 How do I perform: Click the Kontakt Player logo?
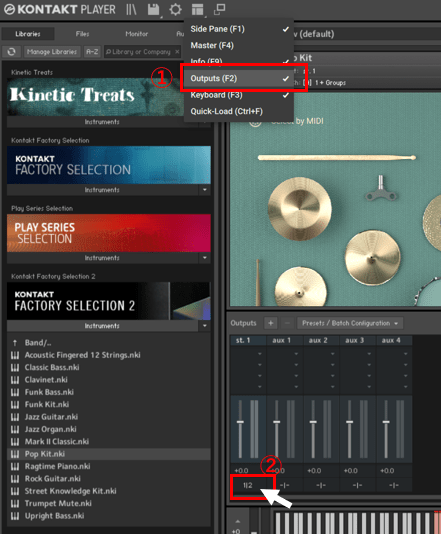tap(60, 9)
